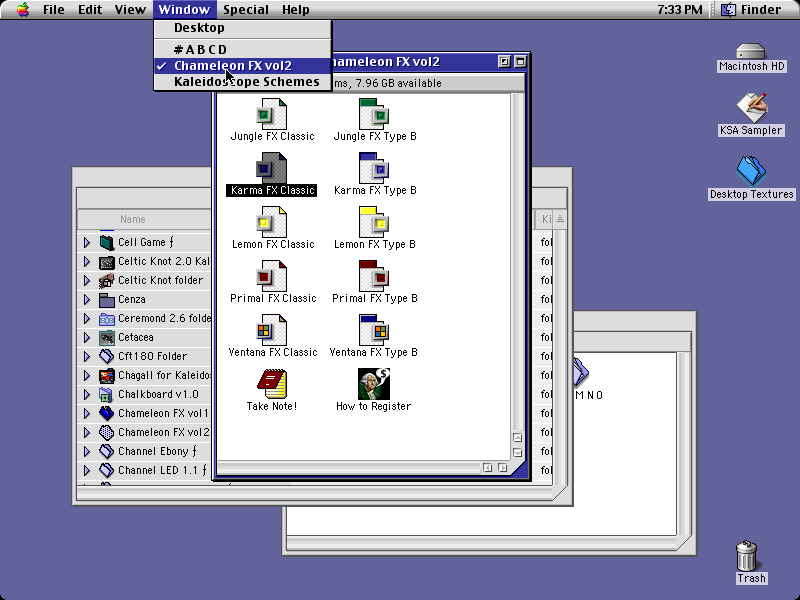The height and width of the screenshot is (600, 800).
Task: Click the scroll left arrow in Chameleon window
Action: click(488, 468)
